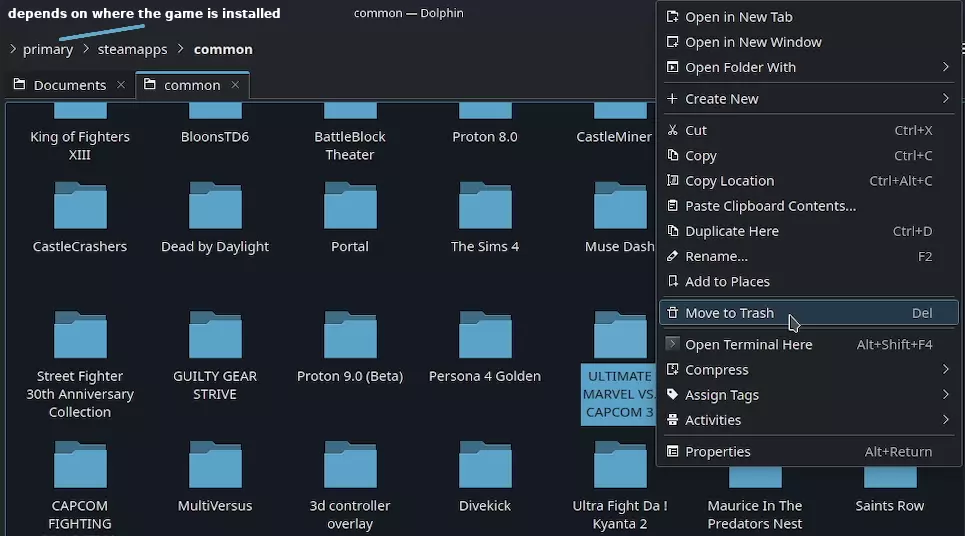965x536 pixels.
Task: Select the King of Fighters XIII label
Action: tap(80, 145)
